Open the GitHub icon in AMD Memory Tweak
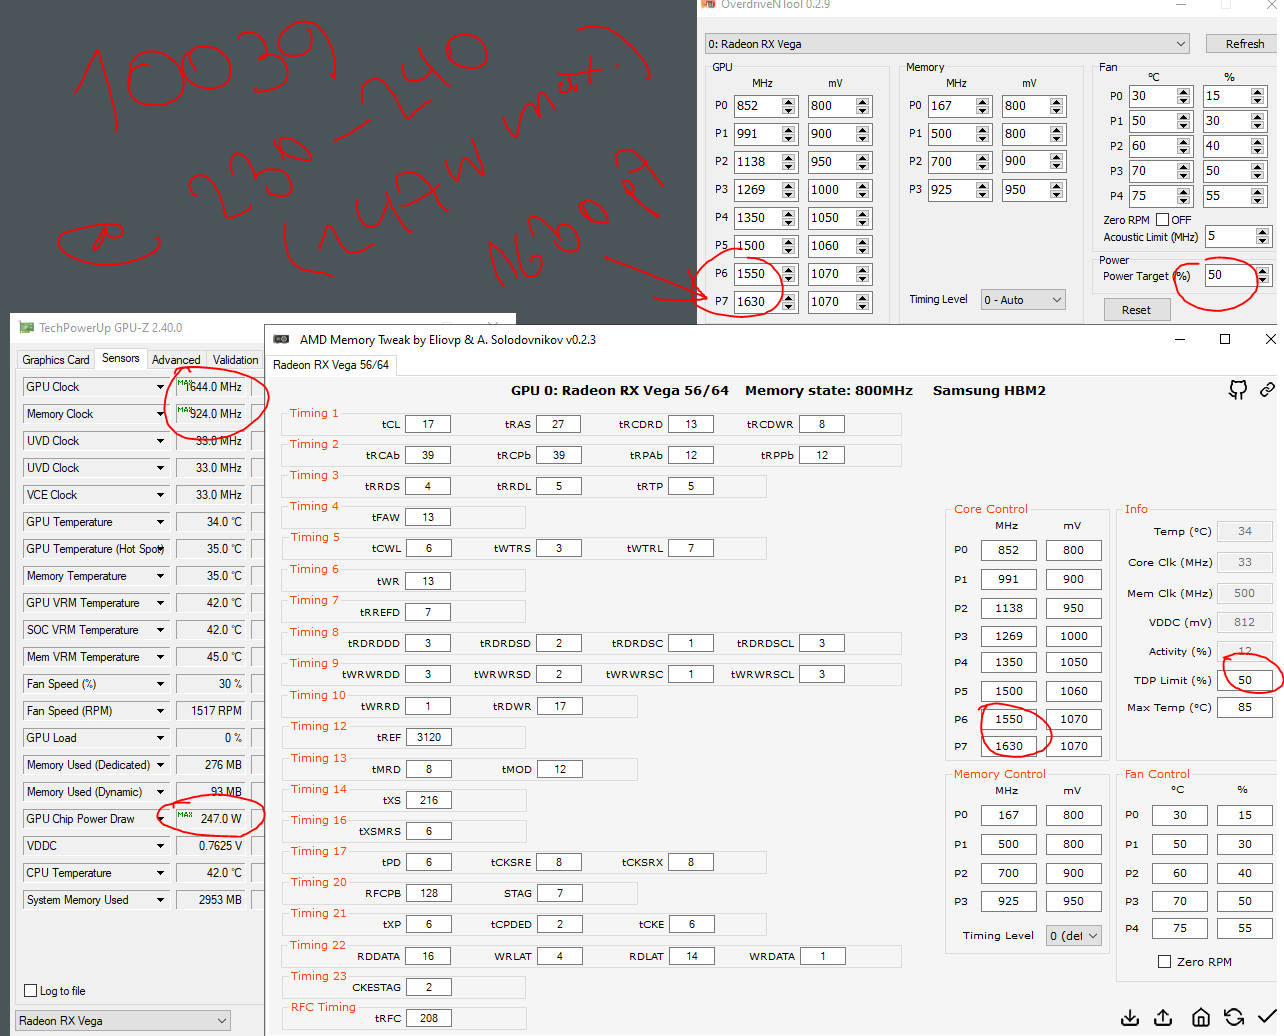 pos(1238,390)
